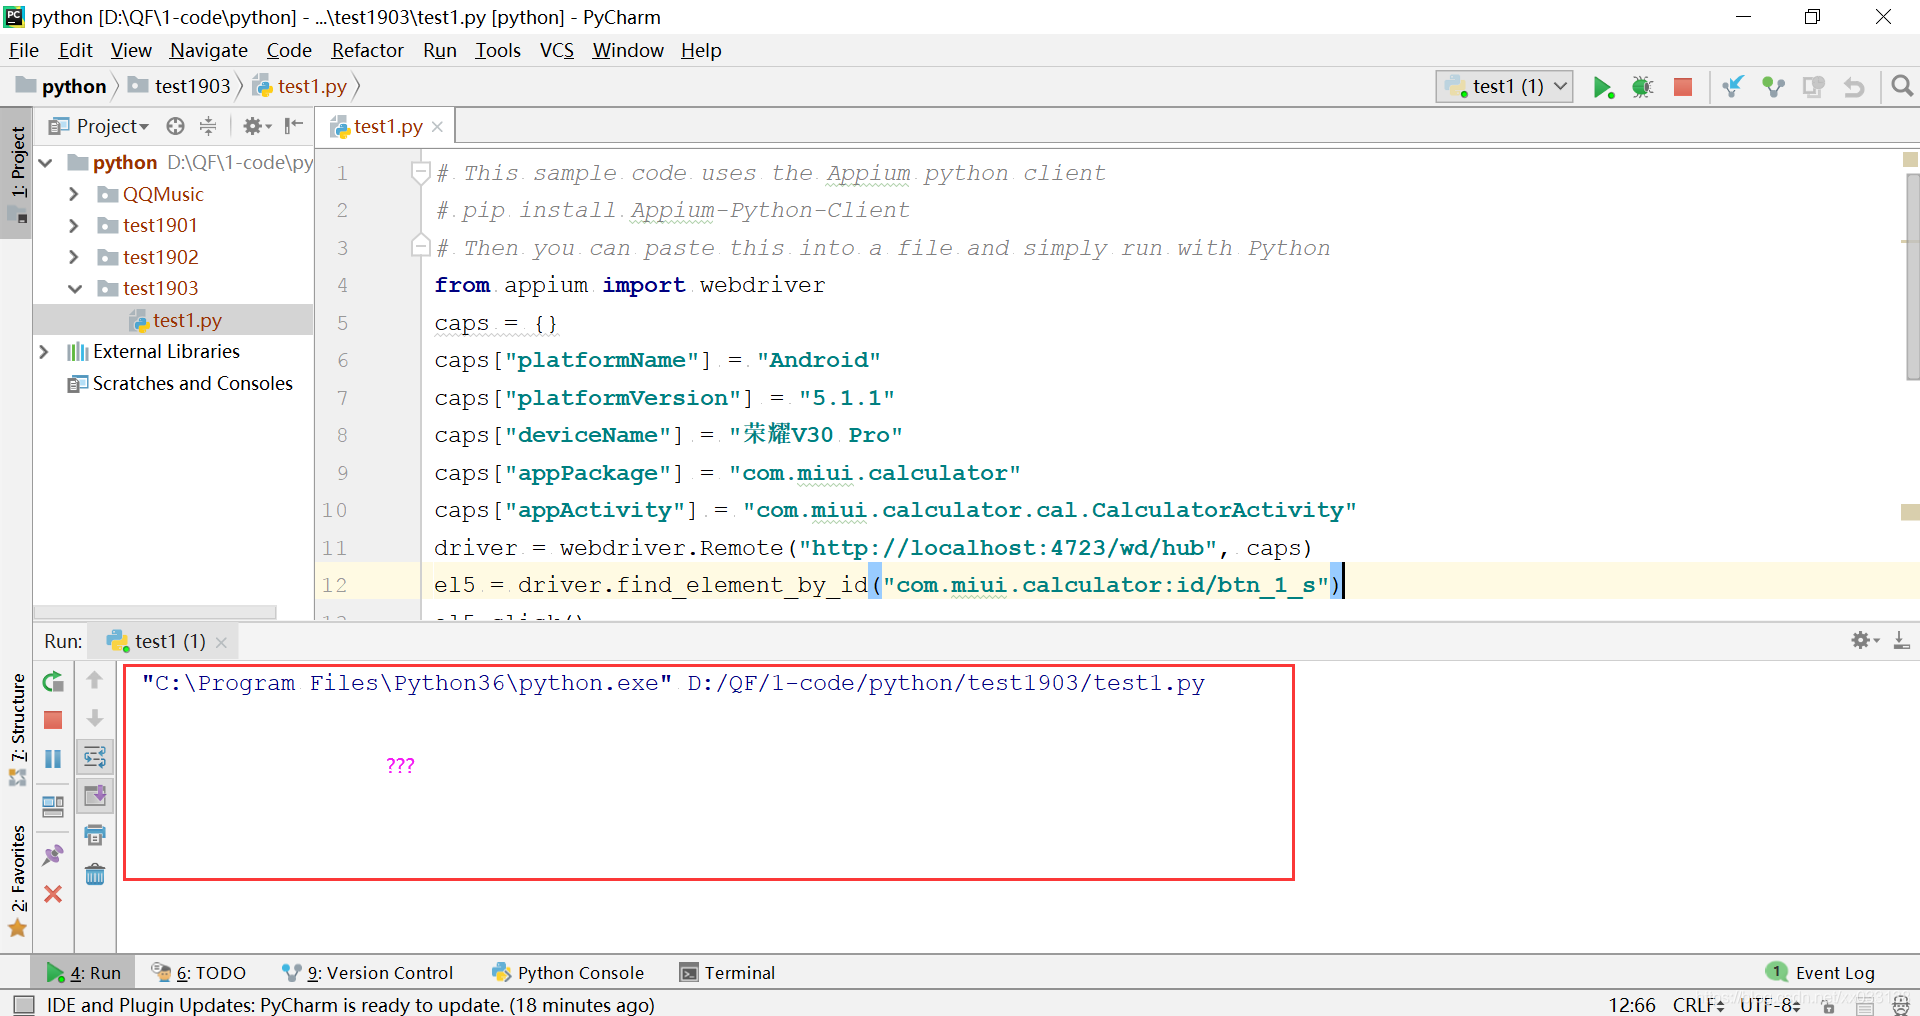Screen dimensions: 1920x1016
Task: Open the Refactor menu
Action: click(368, 50)
